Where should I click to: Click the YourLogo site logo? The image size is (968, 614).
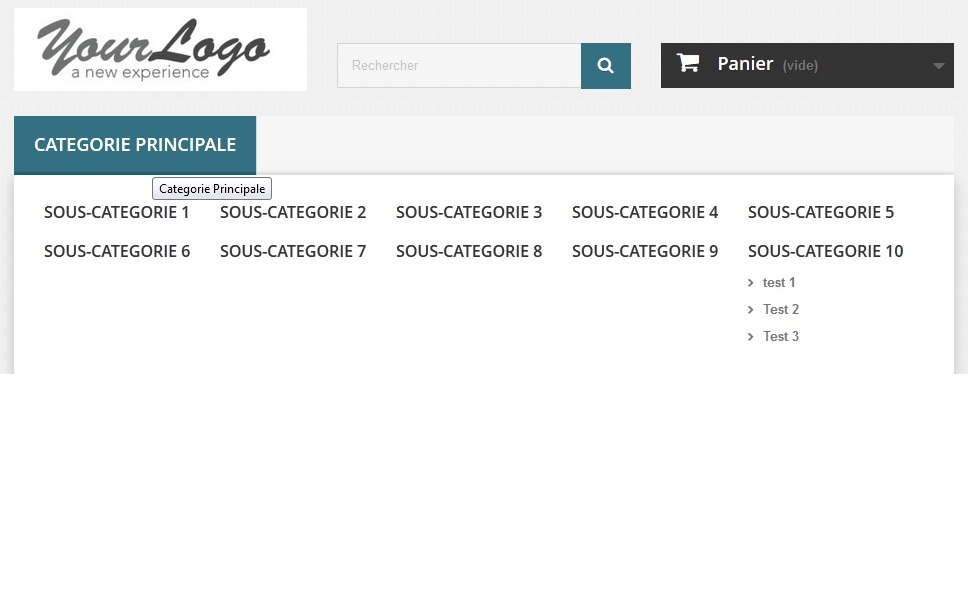tap(160, 49)
